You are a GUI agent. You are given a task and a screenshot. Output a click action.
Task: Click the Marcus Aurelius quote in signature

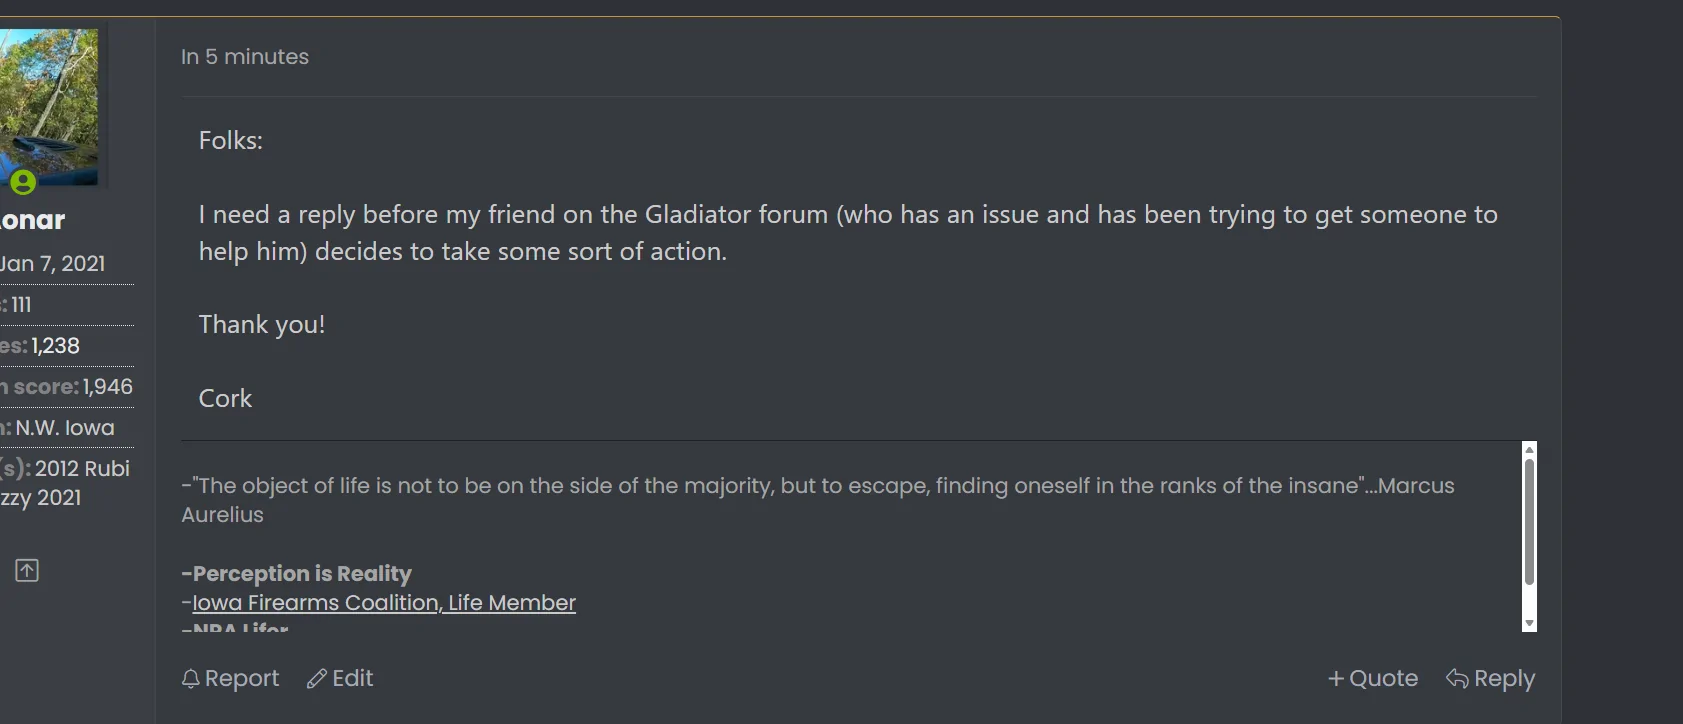point(818,500)
